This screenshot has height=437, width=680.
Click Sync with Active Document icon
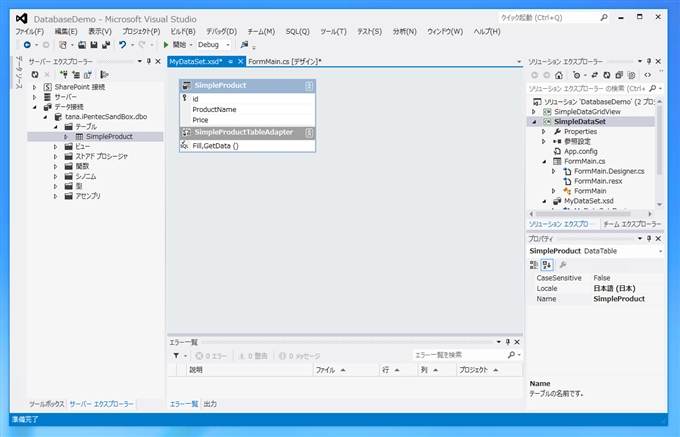(595, 75)
